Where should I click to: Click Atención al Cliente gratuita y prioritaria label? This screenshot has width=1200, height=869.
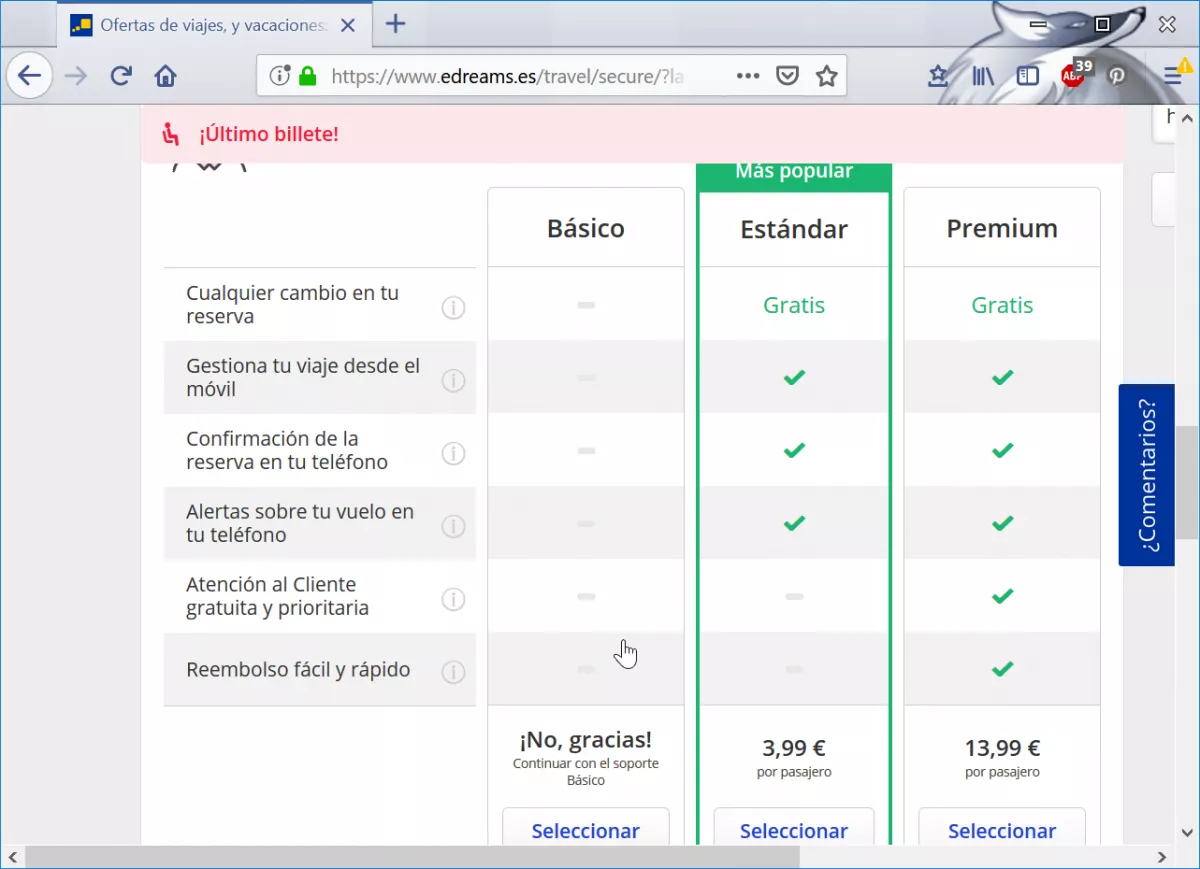point(278,596)
